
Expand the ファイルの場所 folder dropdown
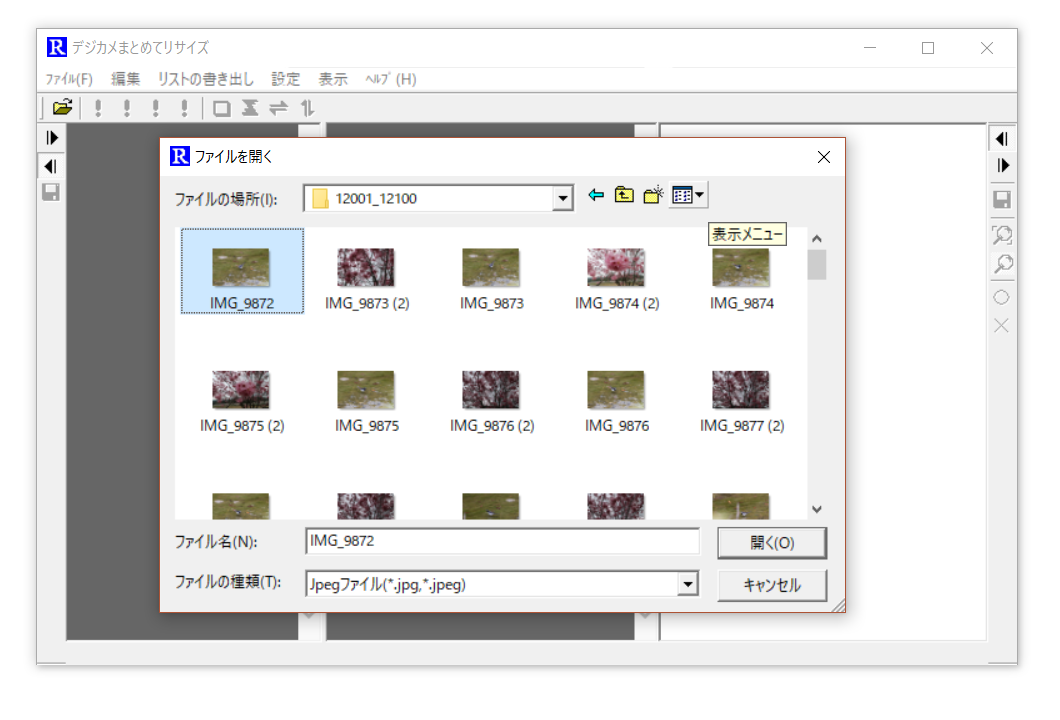tap(562, 199)
